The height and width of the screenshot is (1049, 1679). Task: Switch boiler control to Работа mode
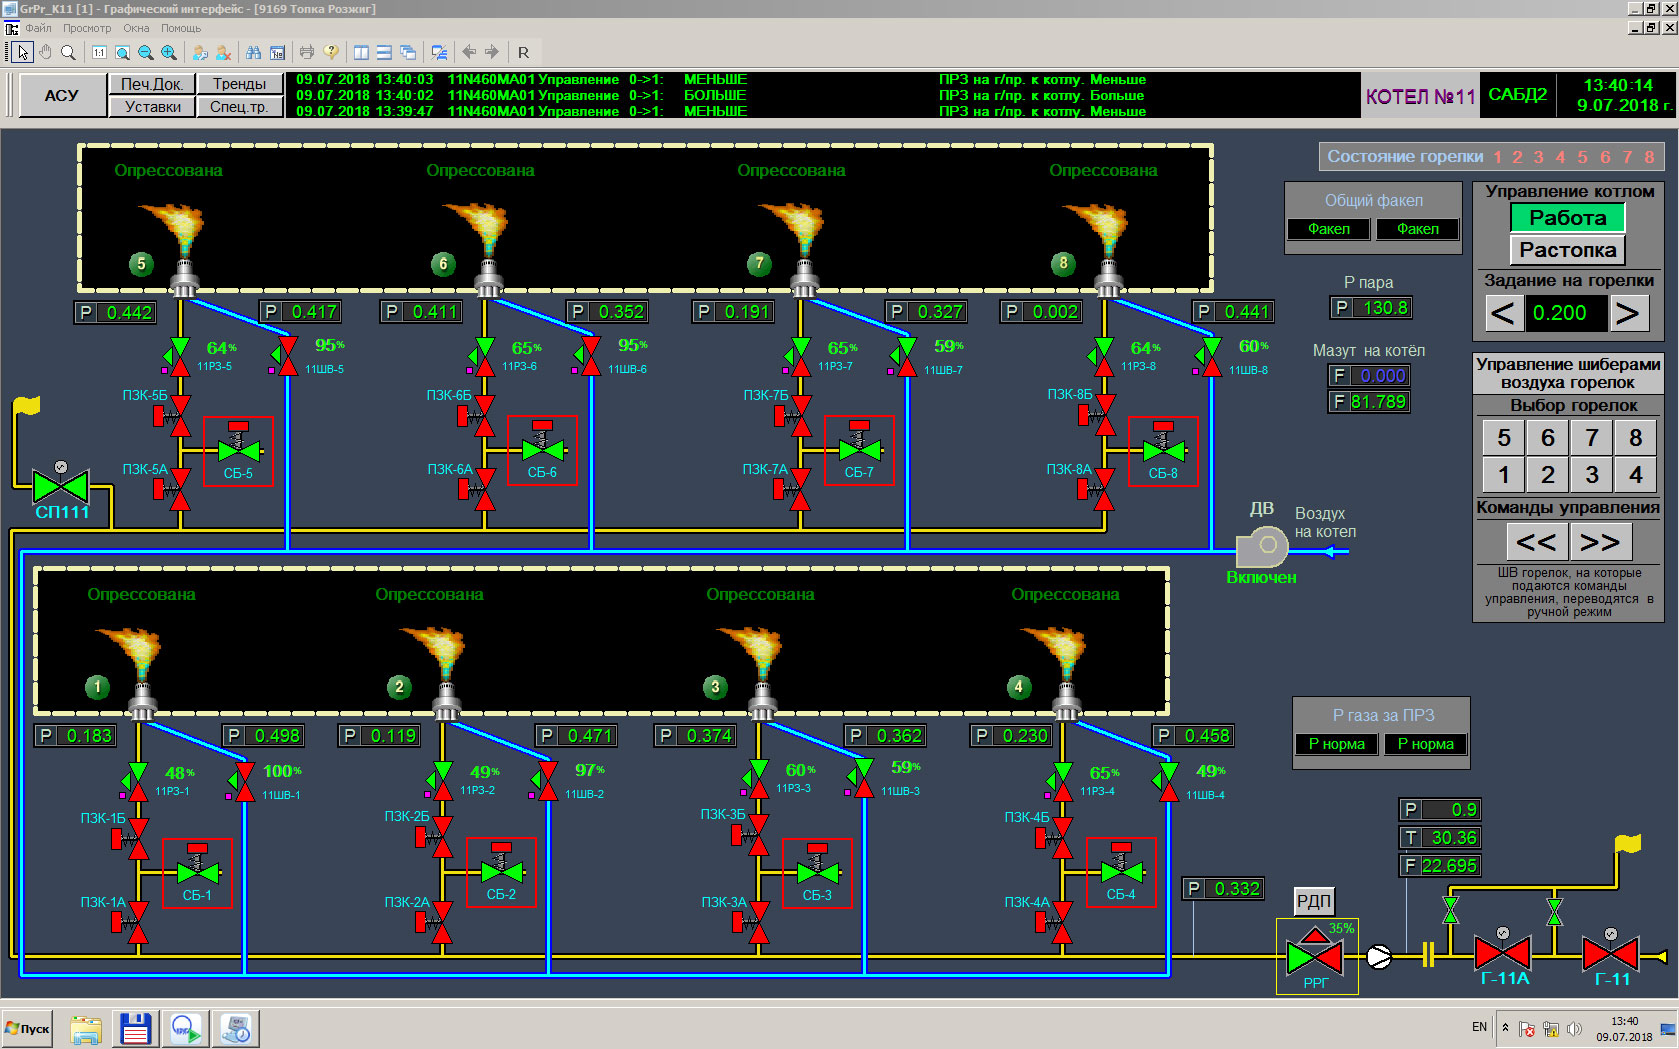coord(1567,218)
